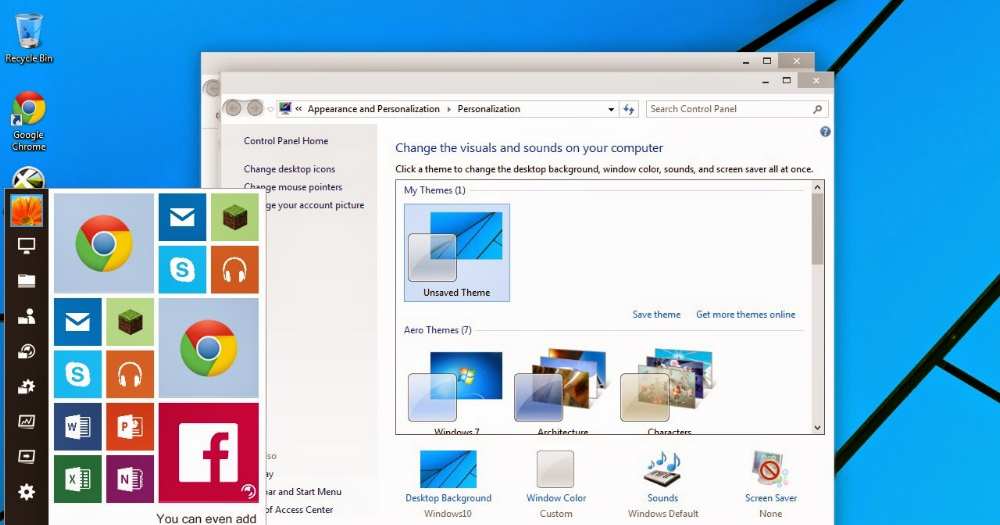Click the Forward arrow in Personalization window
Viewport: 1000px width, 525px height.
(255, 108)
